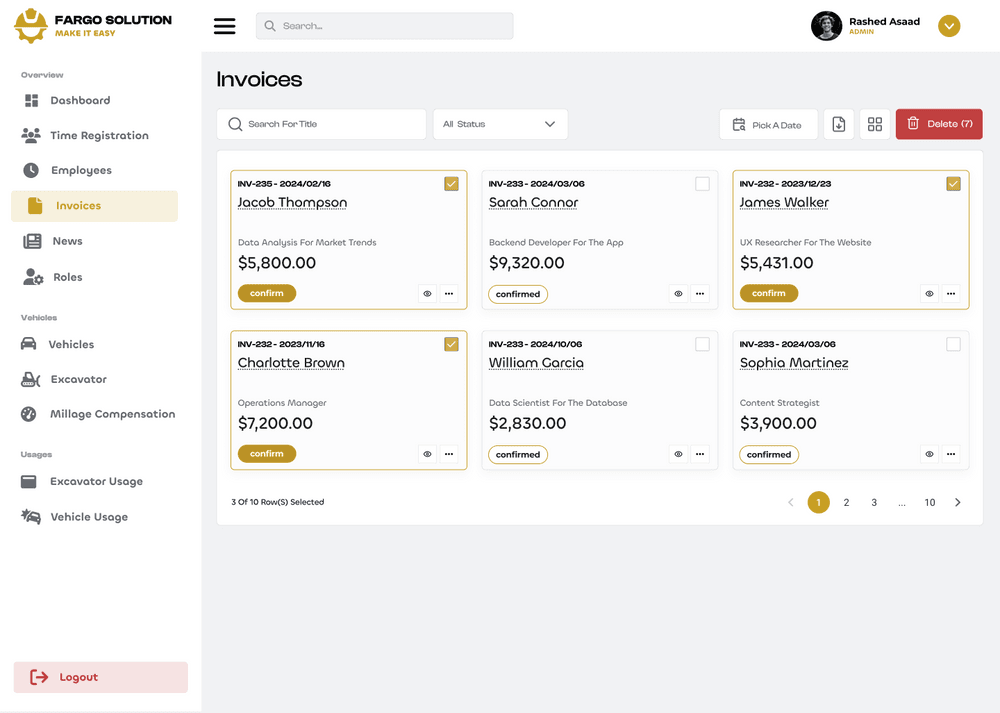Switch to grid view layout icon

click(x=875, y=124)
